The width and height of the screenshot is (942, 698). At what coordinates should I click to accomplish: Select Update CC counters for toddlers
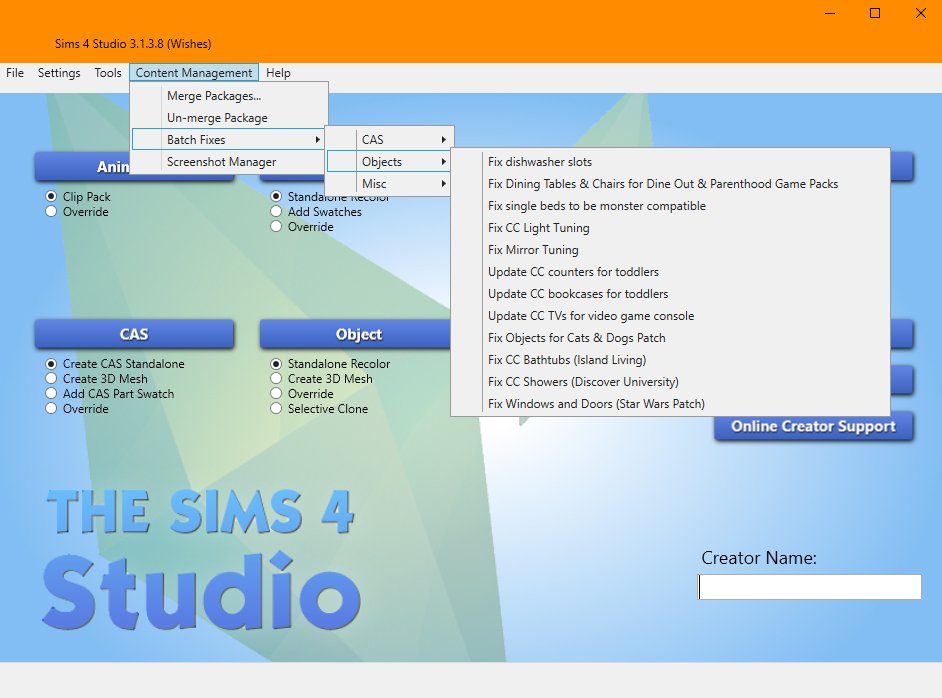pos(573,272)
